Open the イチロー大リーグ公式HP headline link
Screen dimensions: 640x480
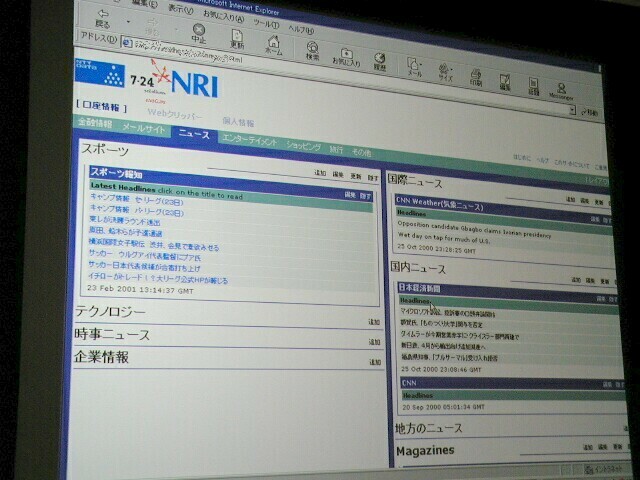tap(160, 279)
